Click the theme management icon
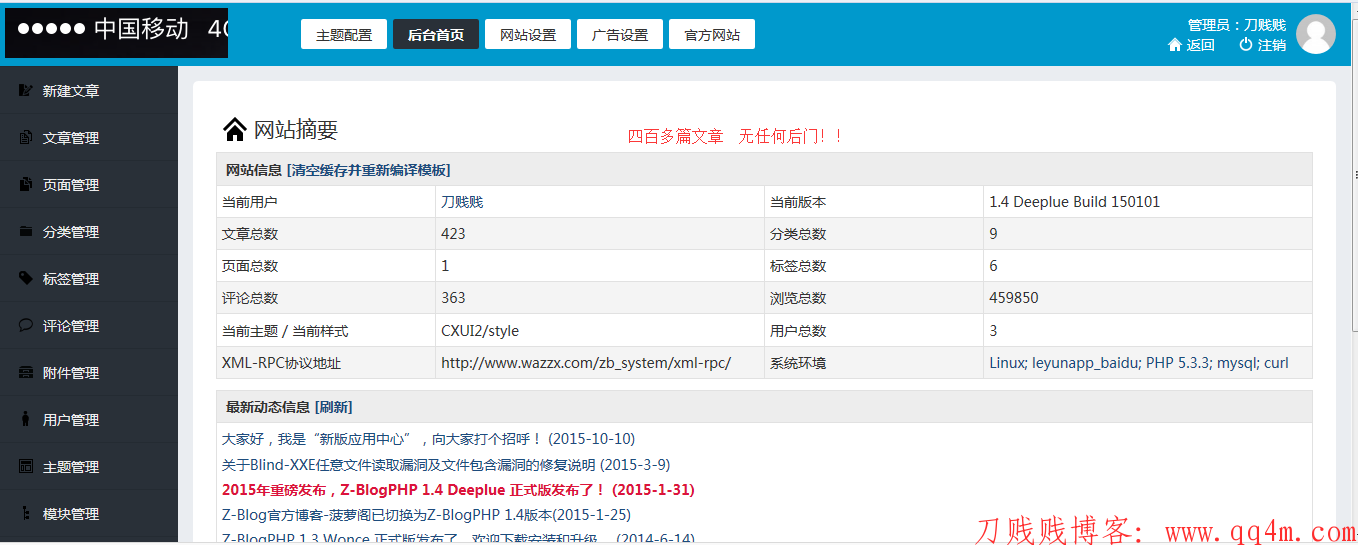The width and height of the screenshot is (1358, 545). pyautogui.click(x=26, y=467)
